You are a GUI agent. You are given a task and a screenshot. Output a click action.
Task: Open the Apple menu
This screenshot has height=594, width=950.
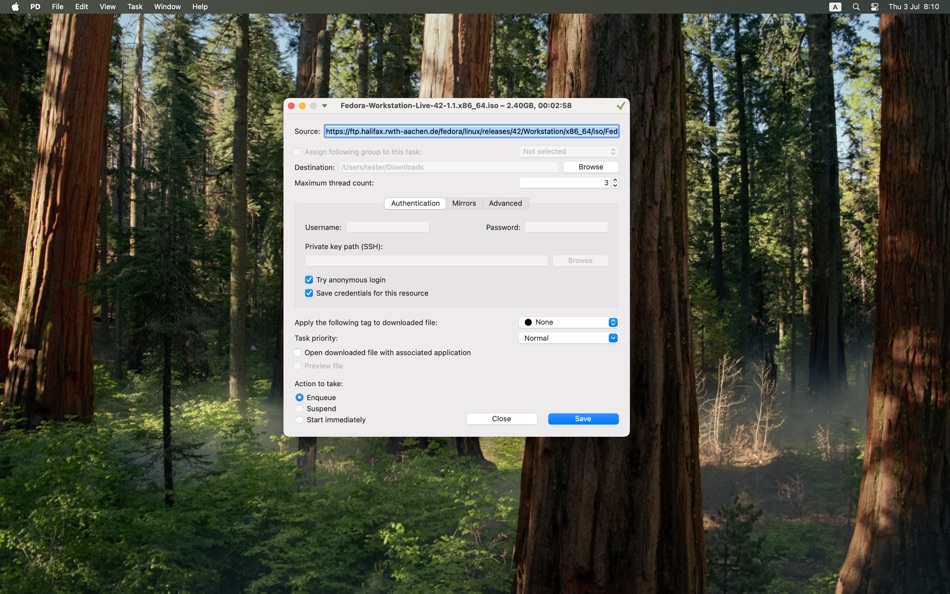[15, 7]
